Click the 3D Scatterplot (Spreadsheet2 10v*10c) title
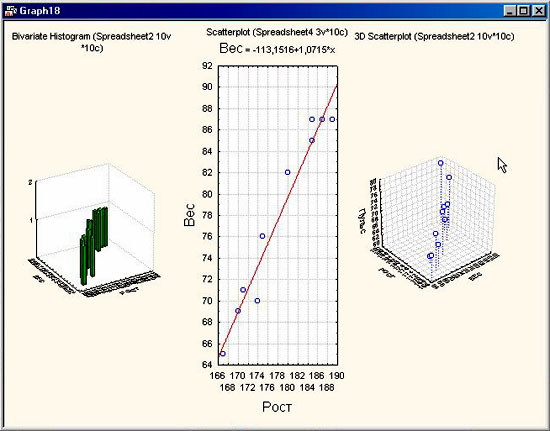 click(x=434, y=36)
